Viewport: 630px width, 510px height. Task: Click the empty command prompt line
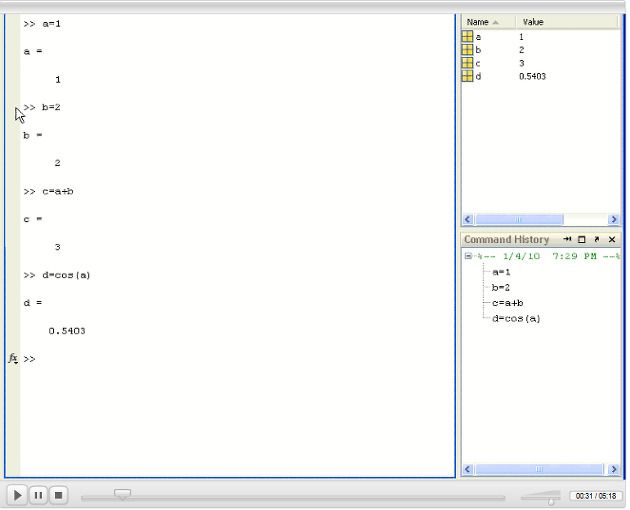pyautogui.click(x=237, y=359)
